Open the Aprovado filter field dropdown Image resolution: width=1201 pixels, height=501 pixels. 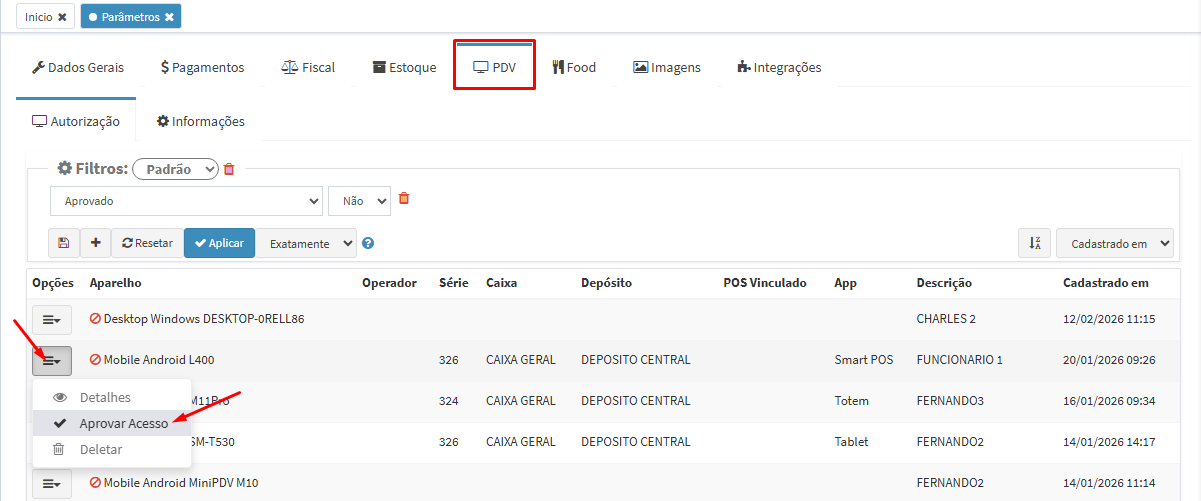(186, 201)
